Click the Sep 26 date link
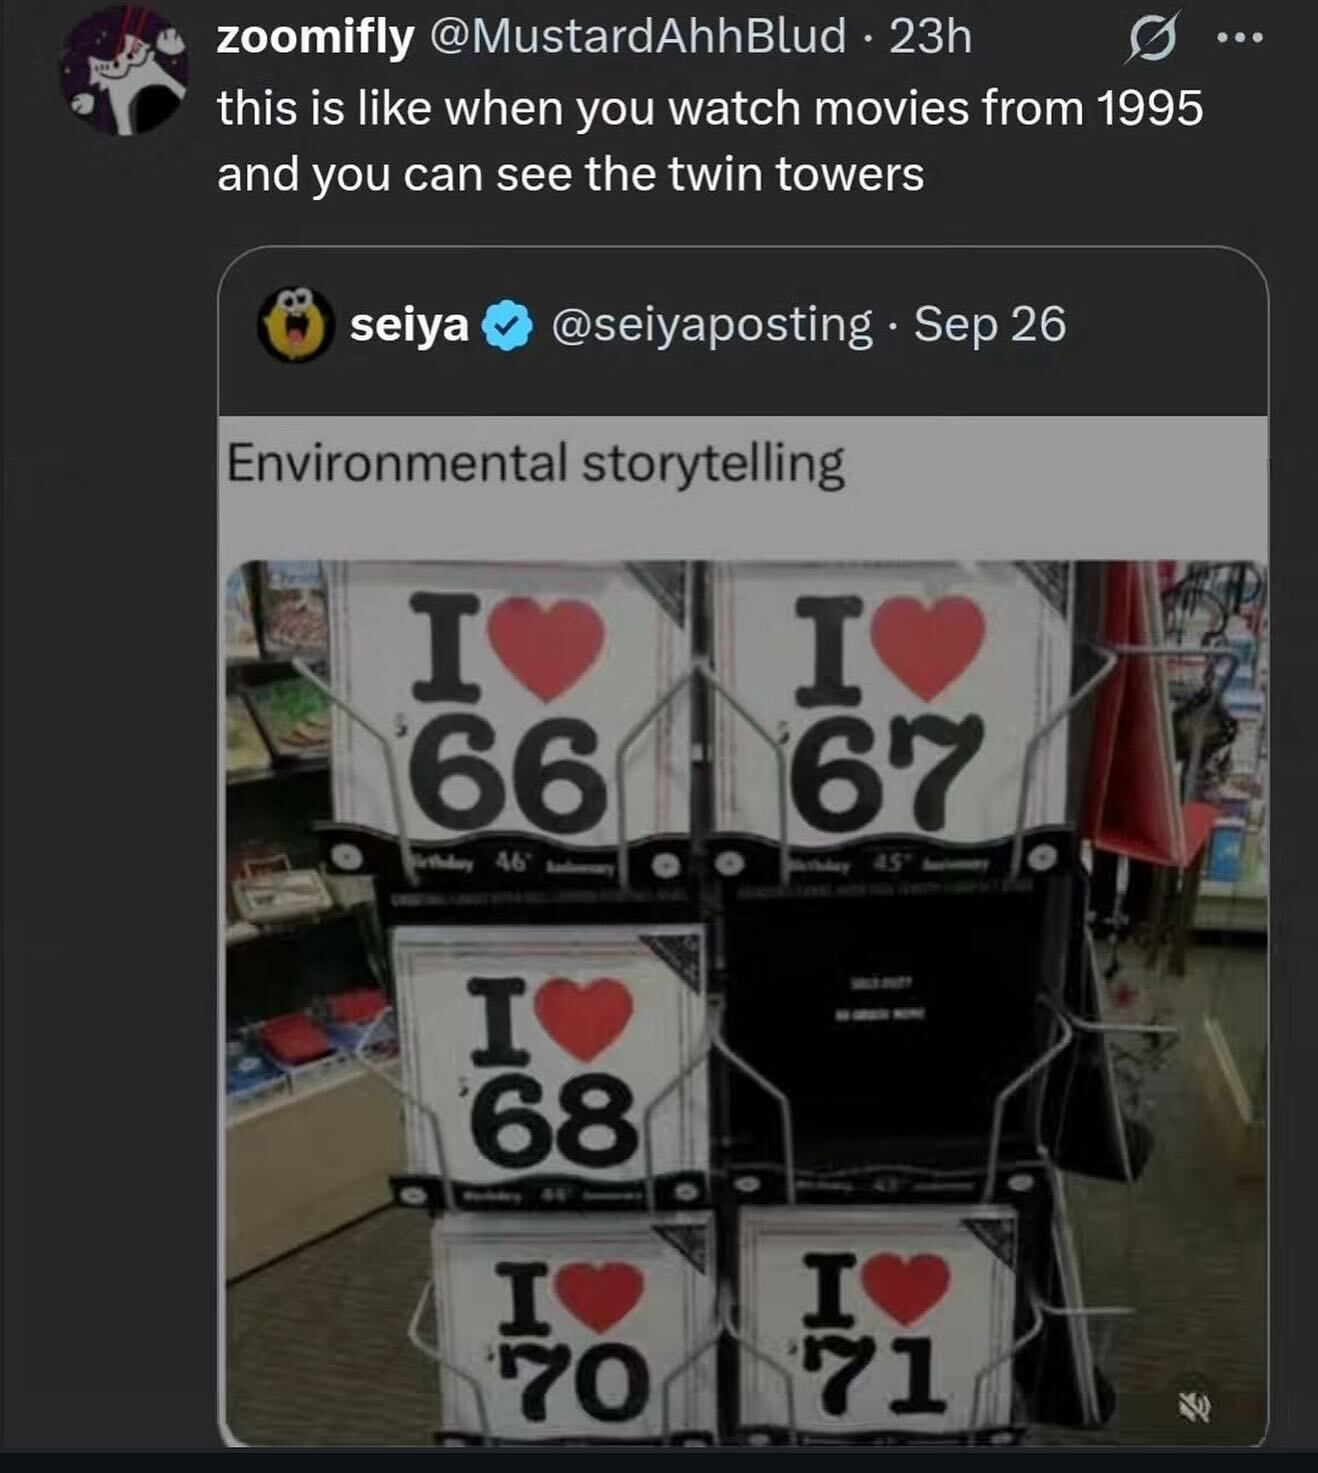This screenshot has height=1473, width=1318. point(990,325)
